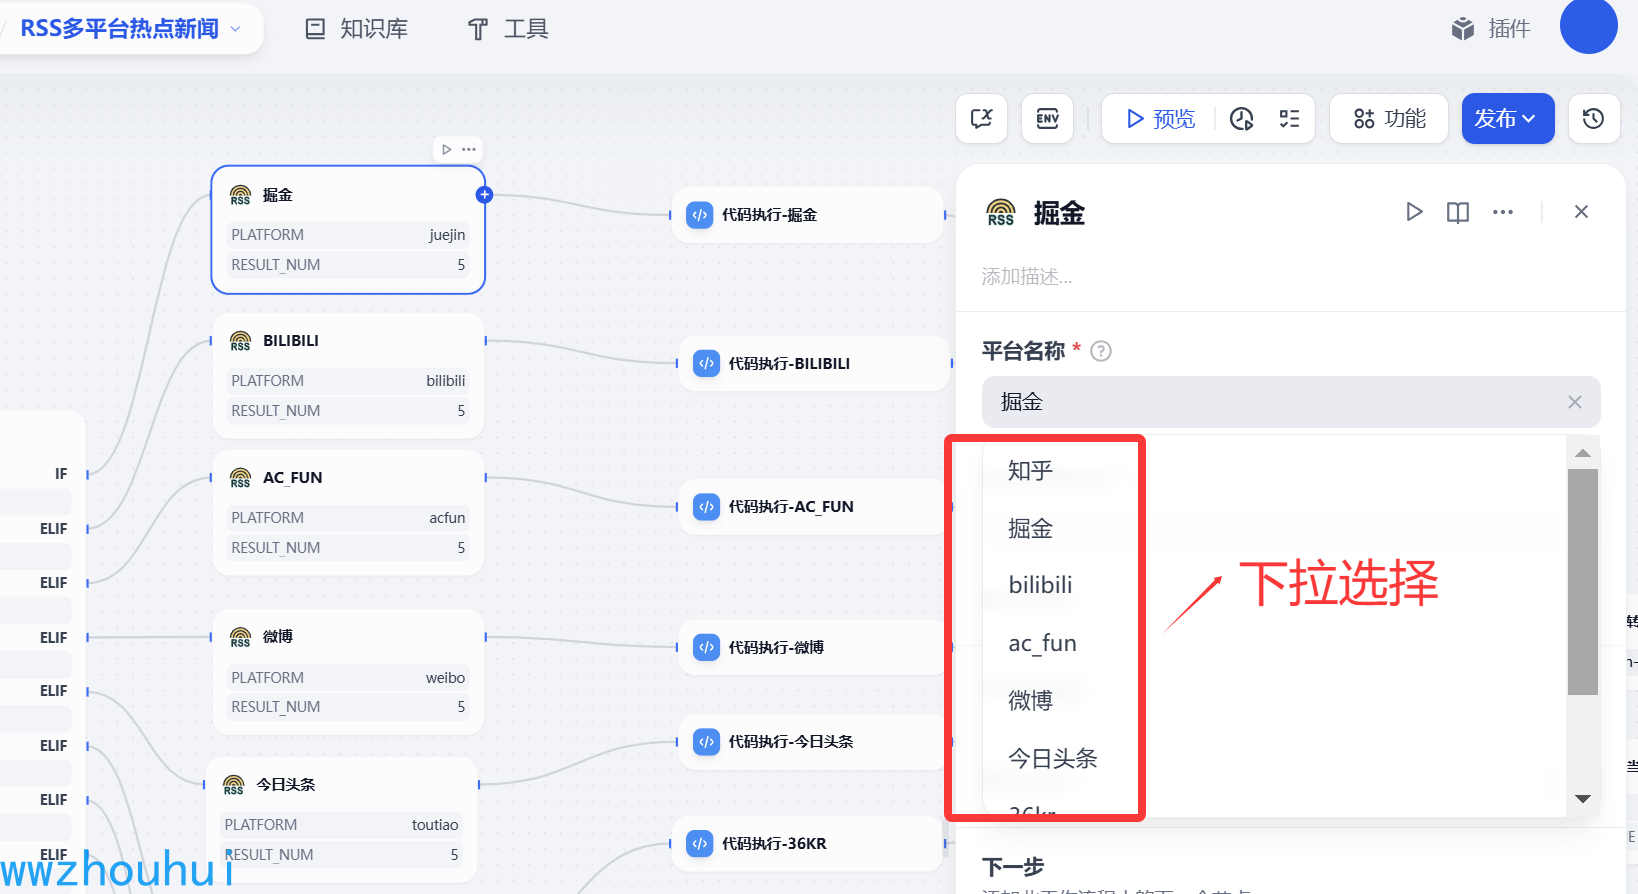Viewport: 1638px width, 894px height.
Task: Click the variable inspector icon in toolbar
Action: 982,119
